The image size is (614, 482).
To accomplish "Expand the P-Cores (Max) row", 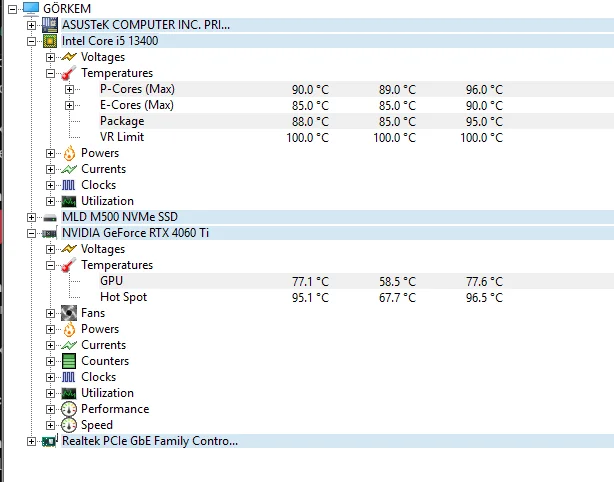I will click(x=69, y=89).
